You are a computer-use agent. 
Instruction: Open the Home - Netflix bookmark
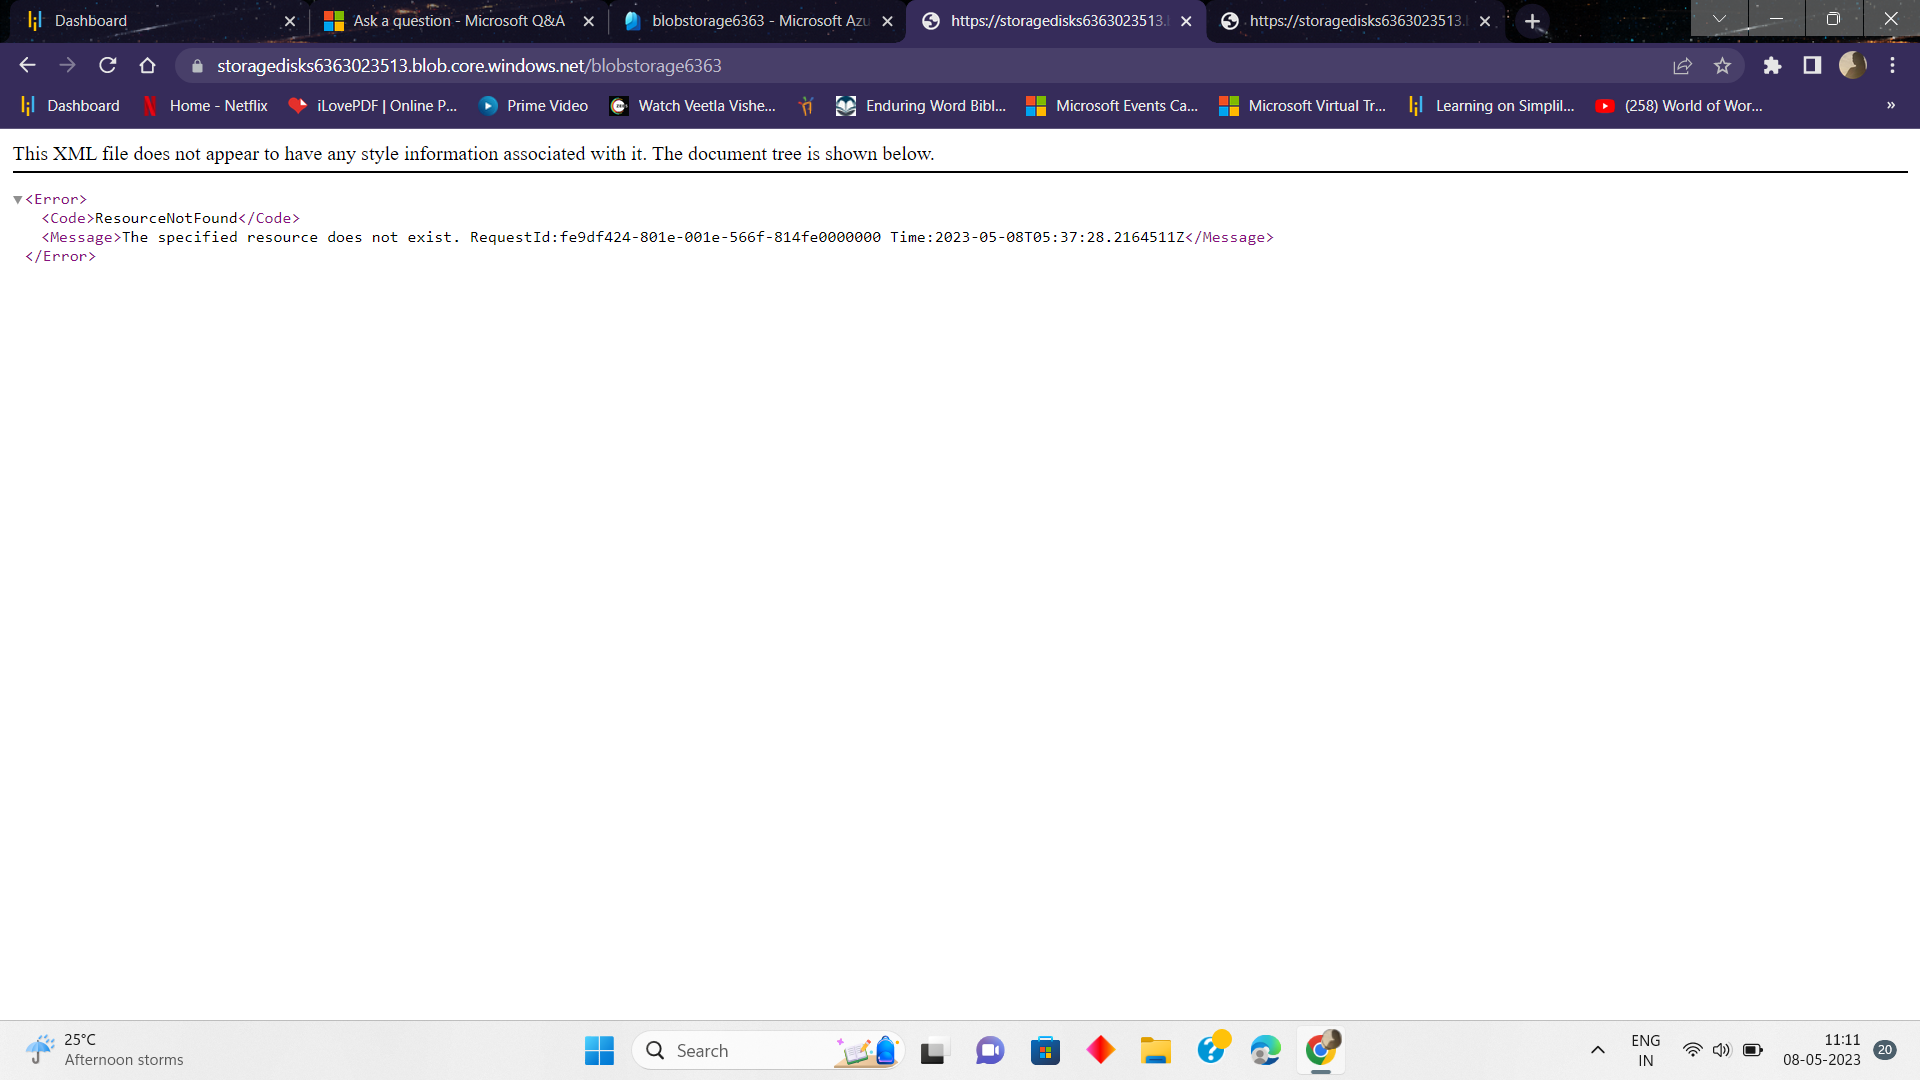coord(205,106)
